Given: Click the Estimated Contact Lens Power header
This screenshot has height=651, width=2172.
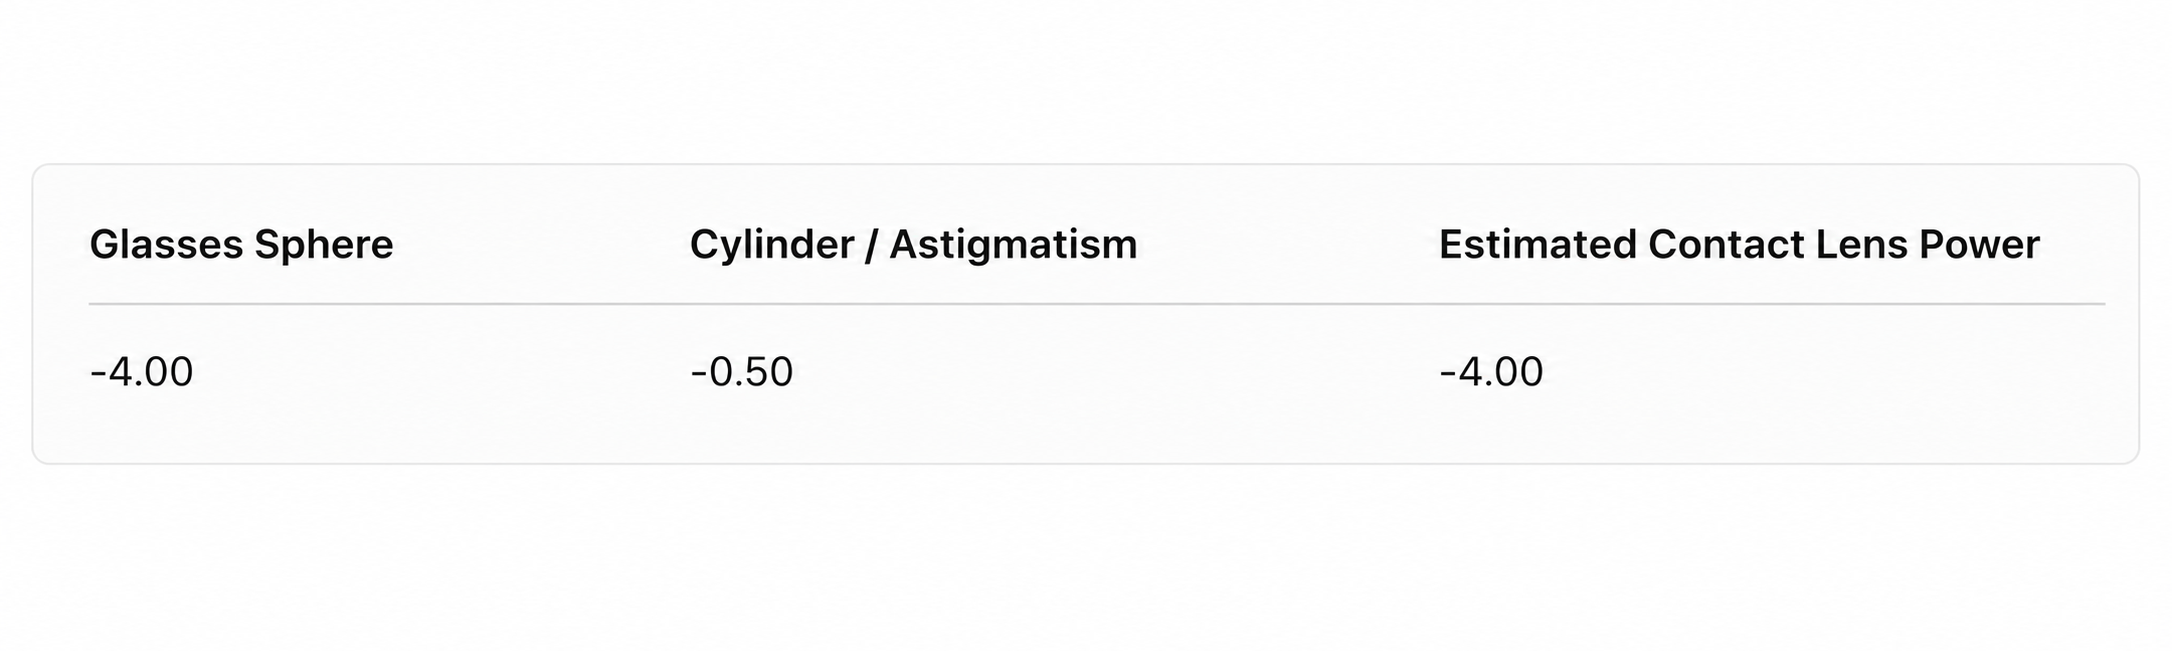Looking at the screenshot, I should [x=1739, y=244].
